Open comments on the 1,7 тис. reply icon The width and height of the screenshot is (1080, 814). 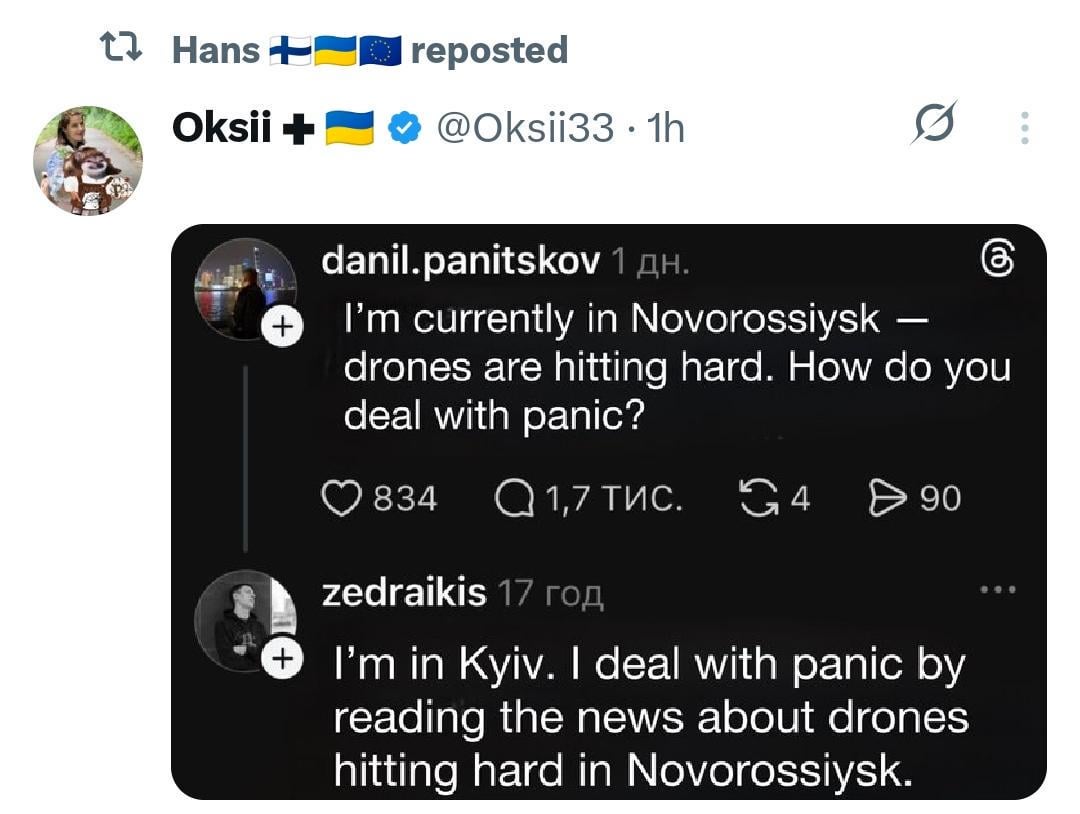pyautogui.click(x=517, y=497)
